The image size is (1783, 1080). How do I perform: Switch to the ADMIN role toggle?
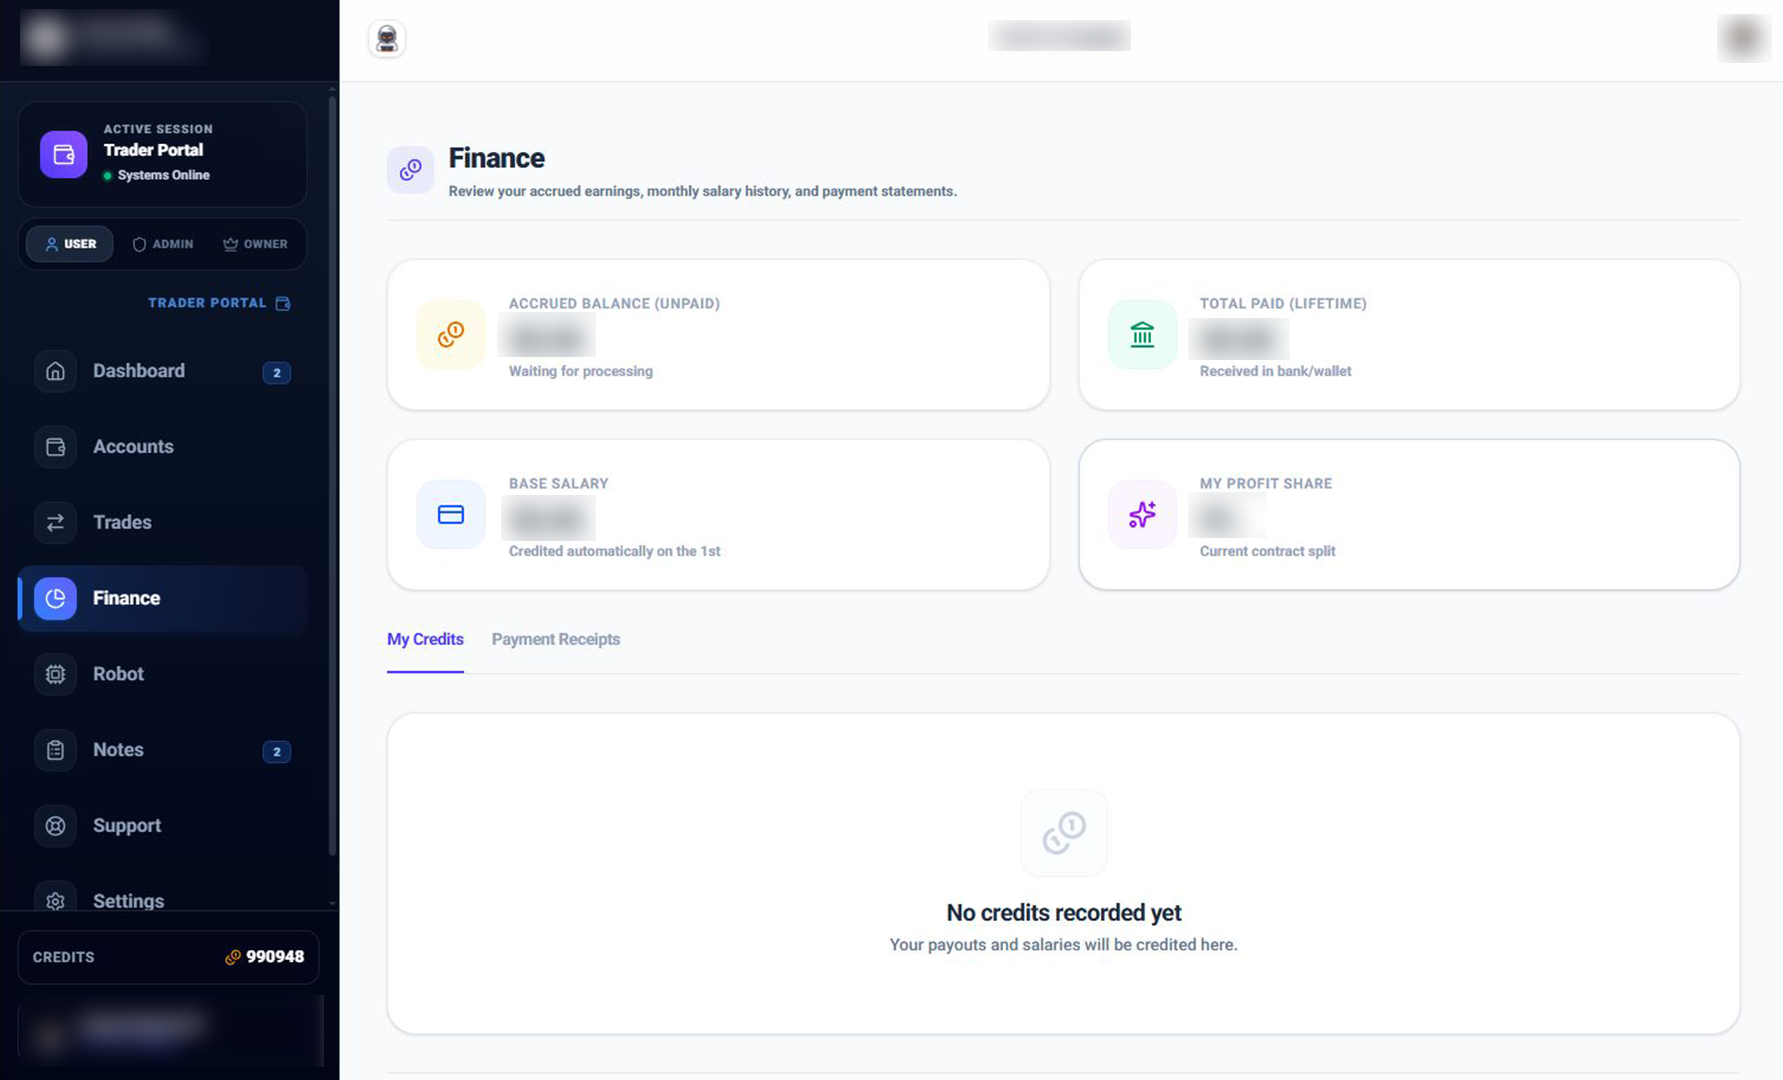click(163, 244)
